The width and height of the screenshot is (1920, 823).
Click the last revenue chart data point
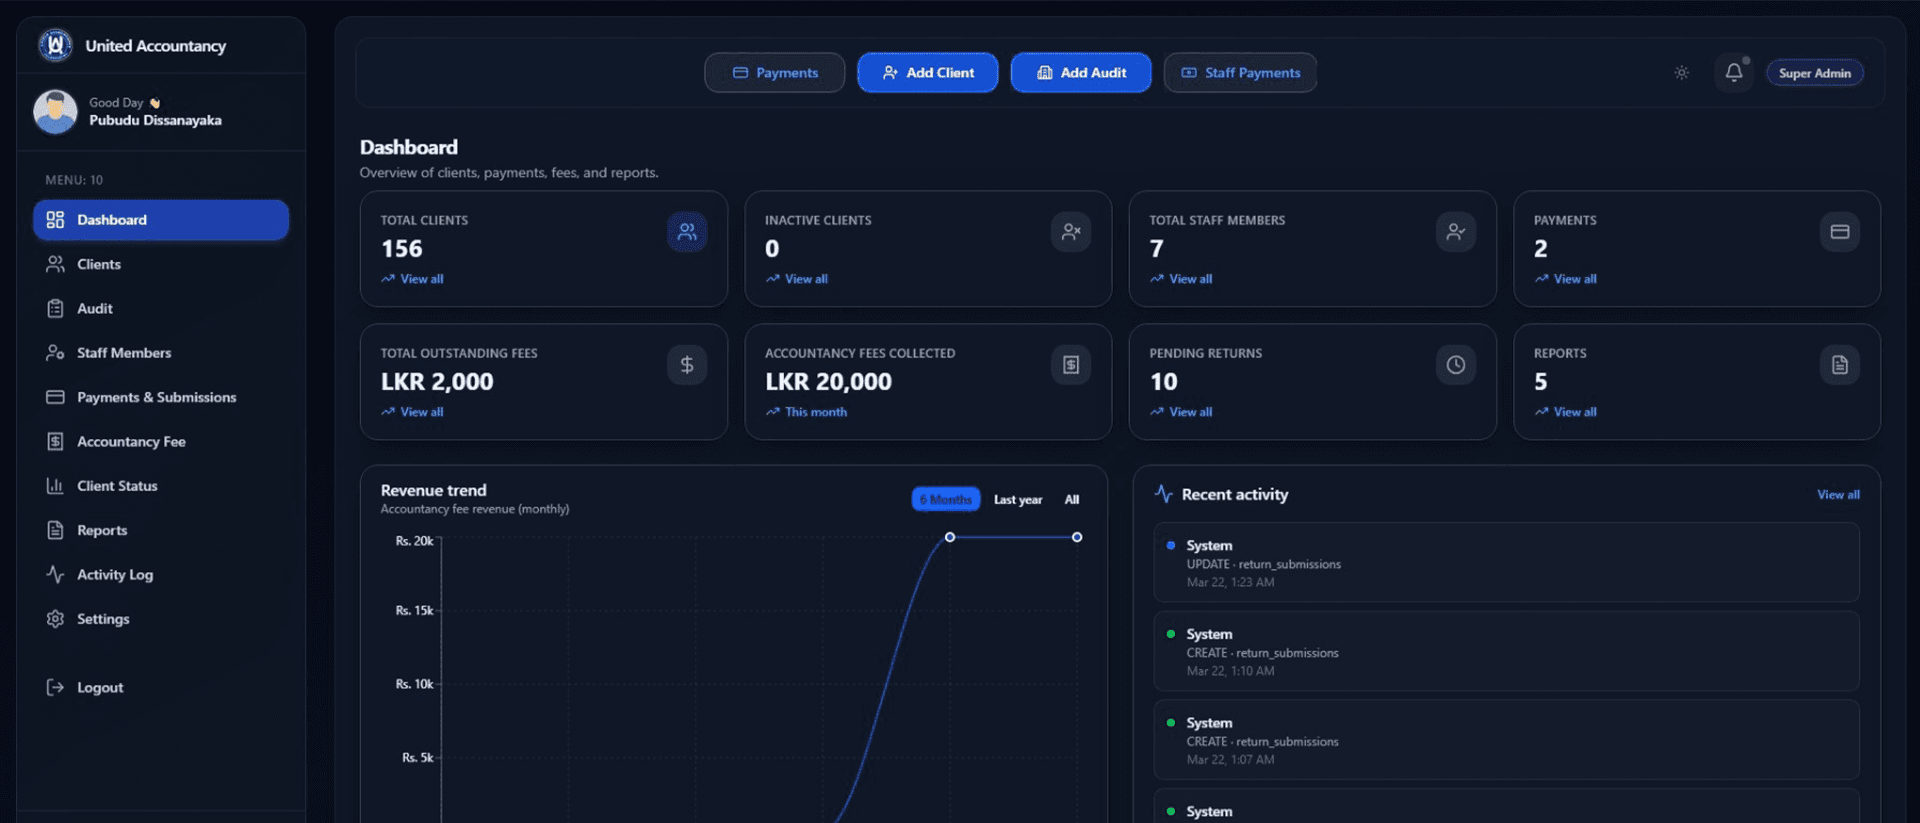(1077, 537)
